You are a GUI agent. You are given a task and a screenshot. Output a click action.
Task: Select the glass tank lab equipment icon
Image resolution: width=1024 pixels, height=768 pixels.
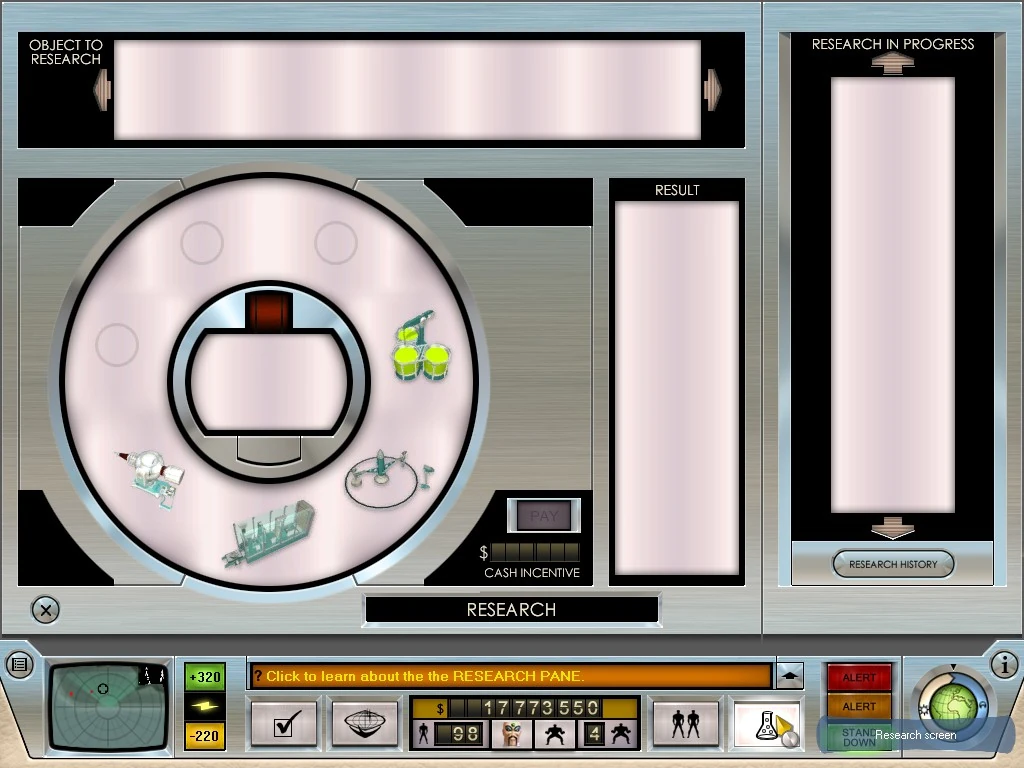coord(269,534)
